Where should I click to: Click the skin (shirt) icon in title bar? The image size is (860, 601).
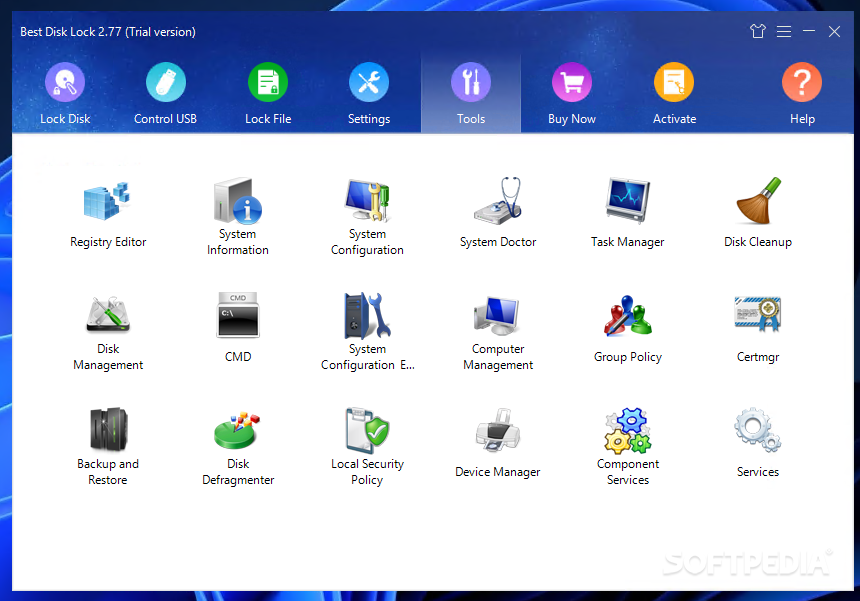coord(757,31)
